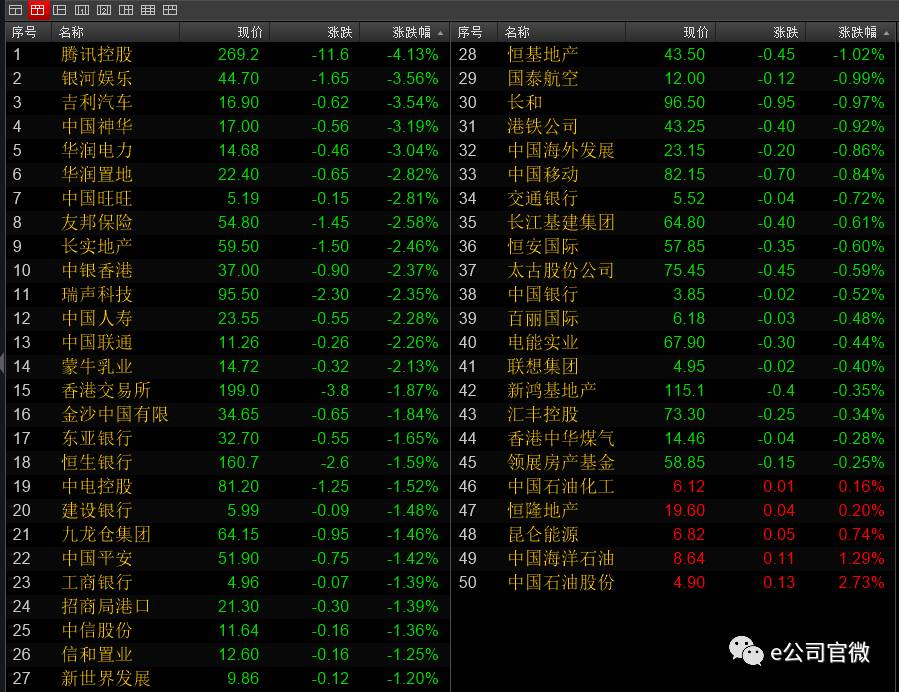The width and height of the screenshot is (899, 692).
Task: Select 中国石油化工 stock
Action: [561, 486]
